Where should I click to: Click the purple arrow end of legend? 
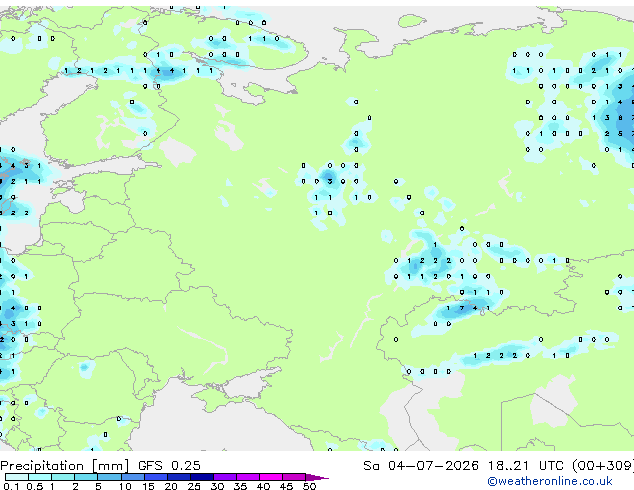pyautogui.click(x=317, y=477)
